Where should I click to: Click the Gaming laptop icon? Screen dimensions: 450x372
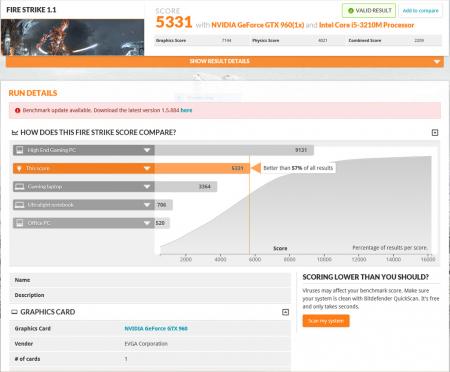tap(20, 187)
